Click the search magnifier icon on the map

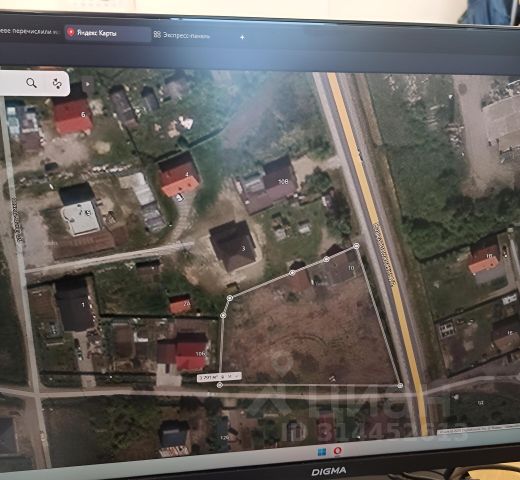[31, 83]
